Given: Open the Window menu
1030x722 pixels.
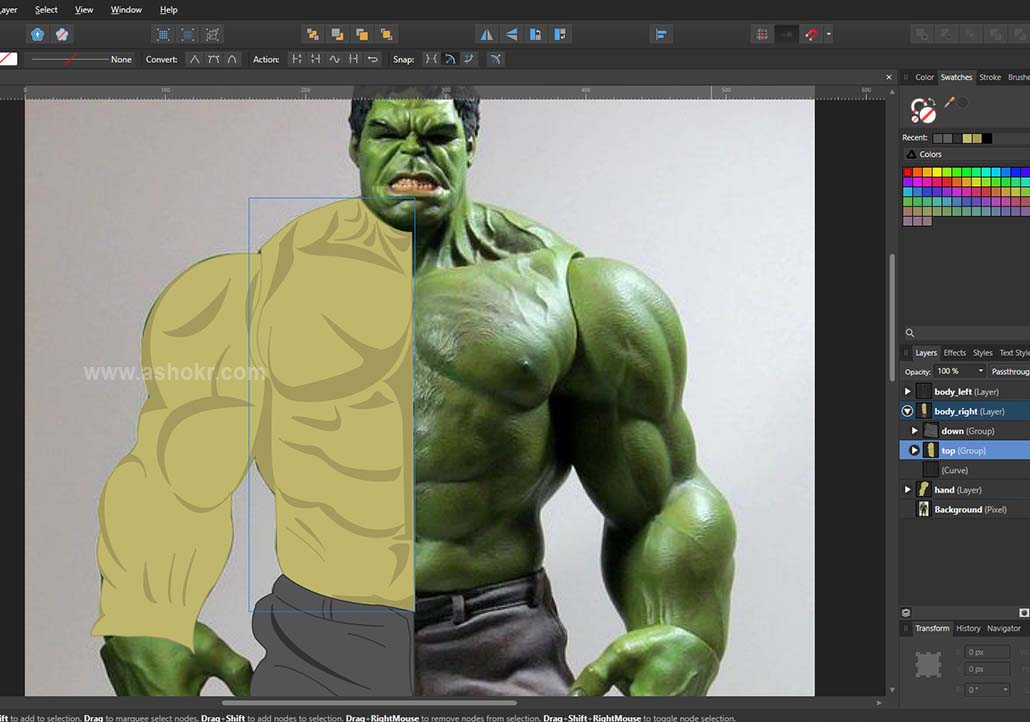Looking at the screenshot, I should tap(126, 10).
